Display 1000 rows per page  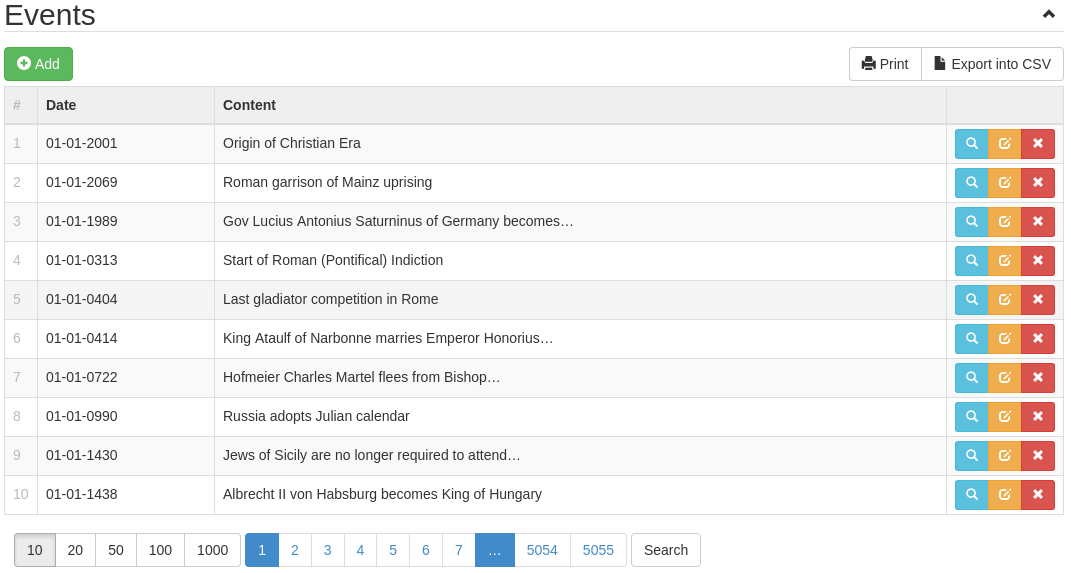pyautogui.click(x=212, y=550)
